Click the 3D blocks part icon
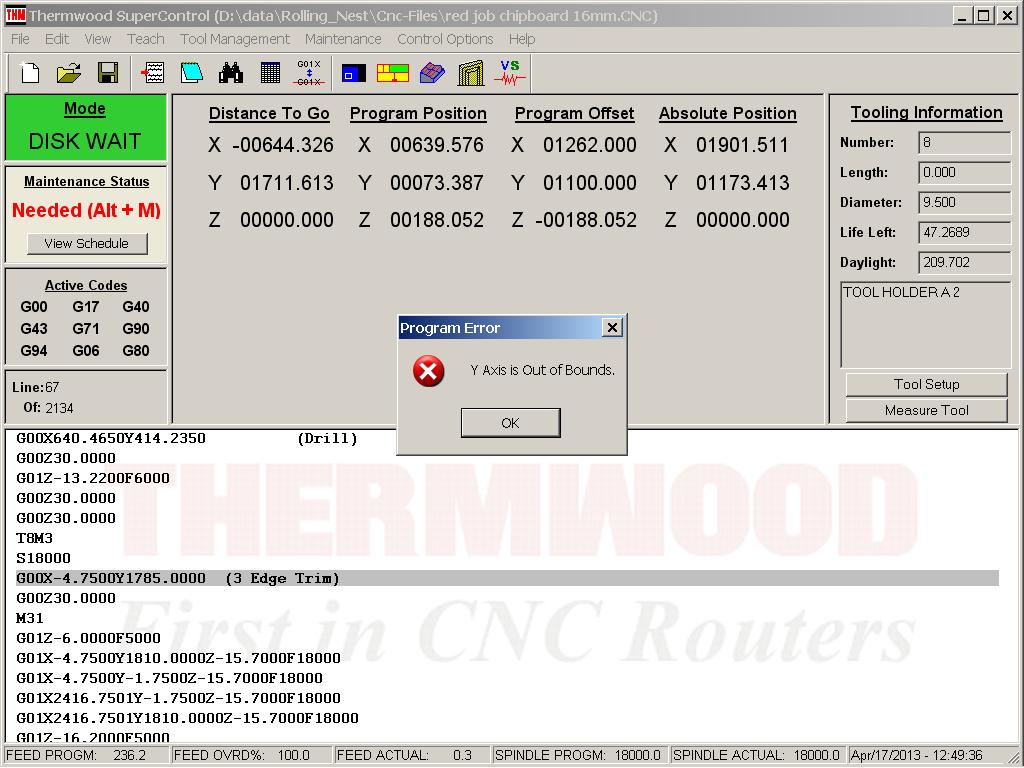 pyautogui.click(x=432, y=73)
